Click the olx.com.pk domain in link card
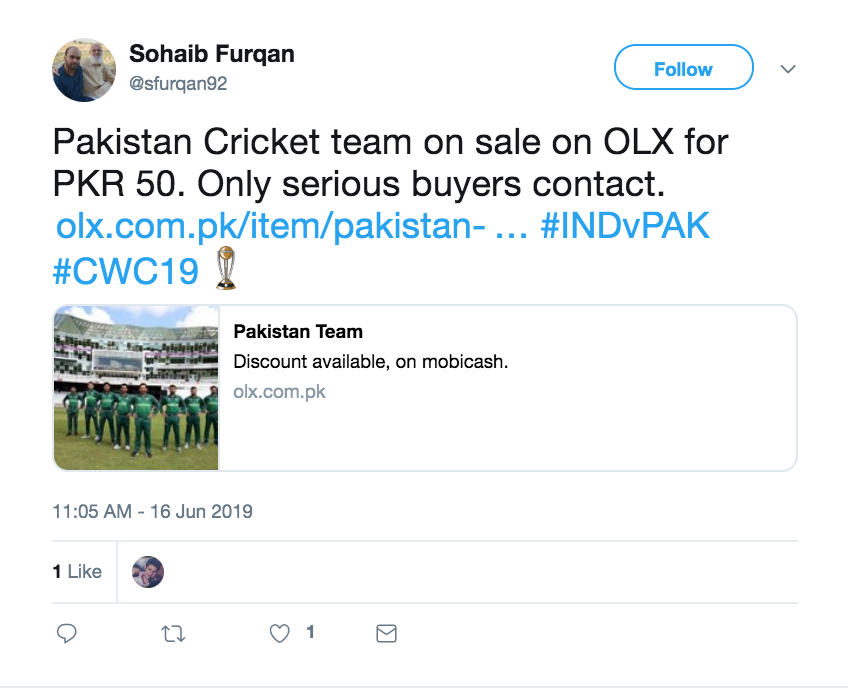Image resolution: width=848 pixels, height=688 pixels. [279, 392]
